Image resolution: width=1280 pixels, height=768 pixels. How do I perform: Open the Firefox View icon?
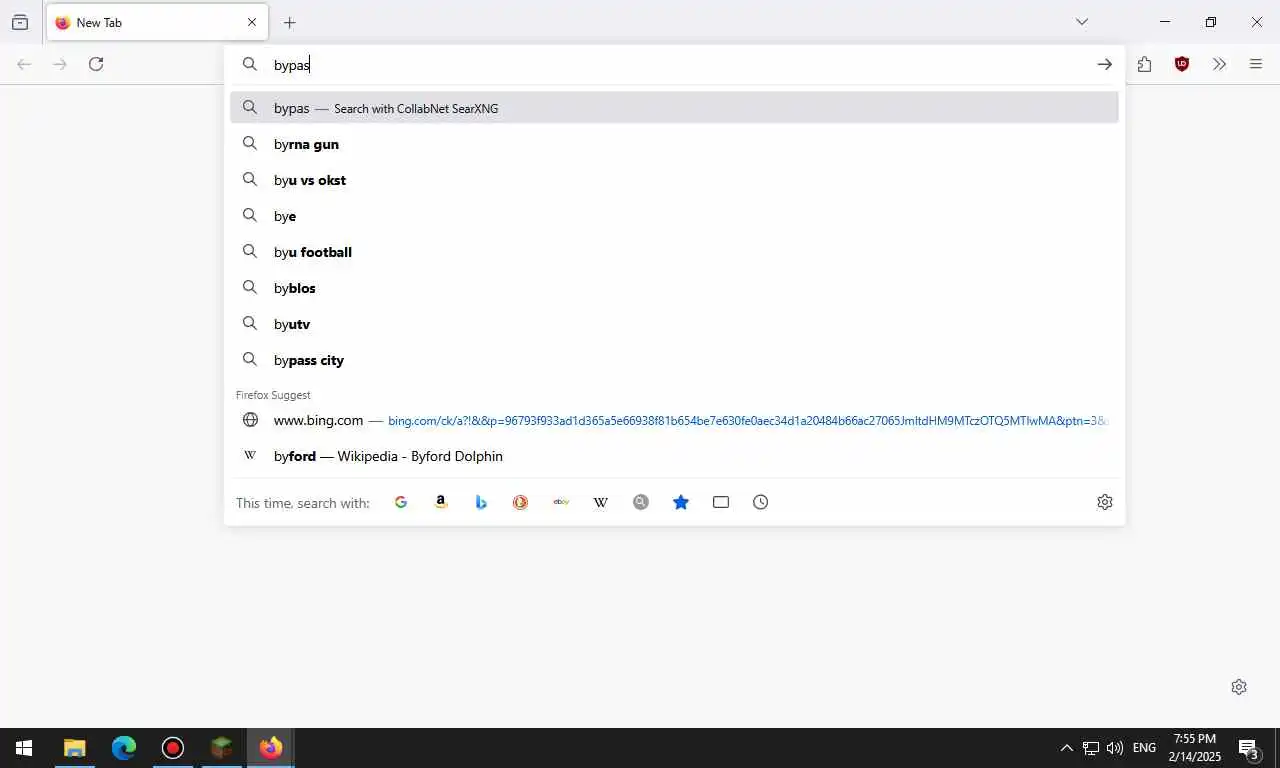(x=20, y=22)
